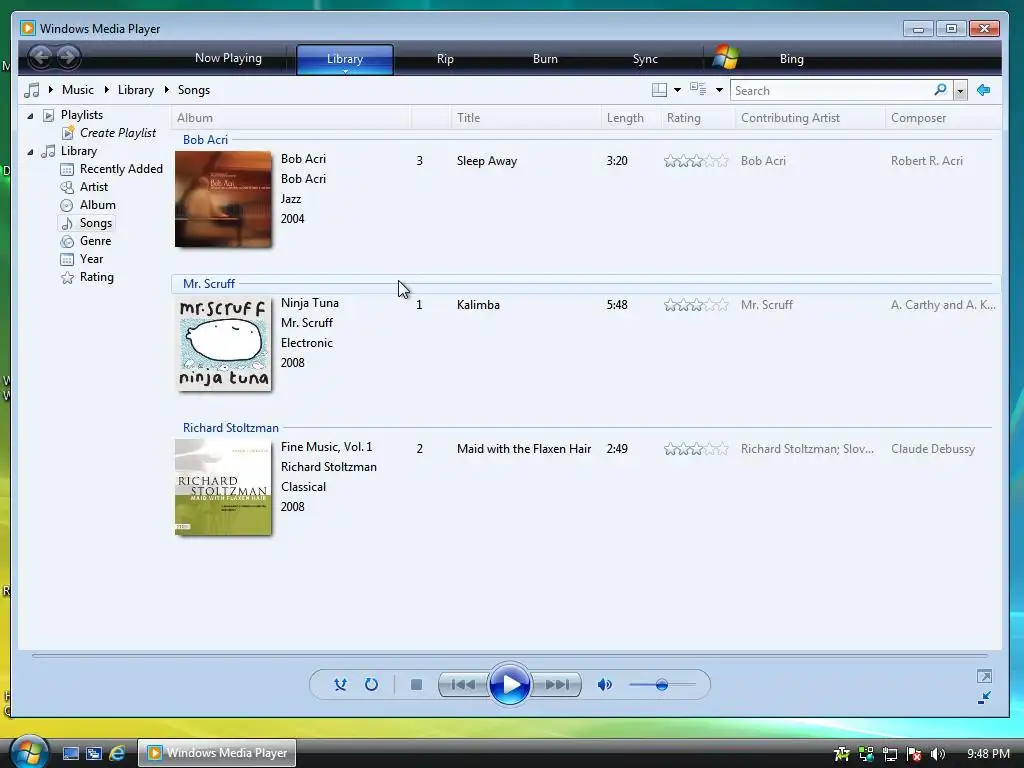Viewport: 1024px width, 768px height.
Task: Click the music note category icon in breadcrumb
Action: point(31,90)
